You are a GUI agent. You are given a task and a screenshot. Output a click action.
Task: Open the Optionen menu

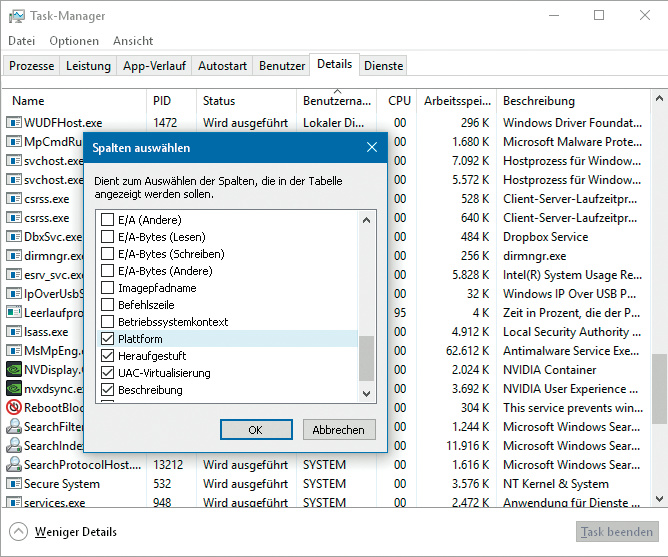pos(74,41)
